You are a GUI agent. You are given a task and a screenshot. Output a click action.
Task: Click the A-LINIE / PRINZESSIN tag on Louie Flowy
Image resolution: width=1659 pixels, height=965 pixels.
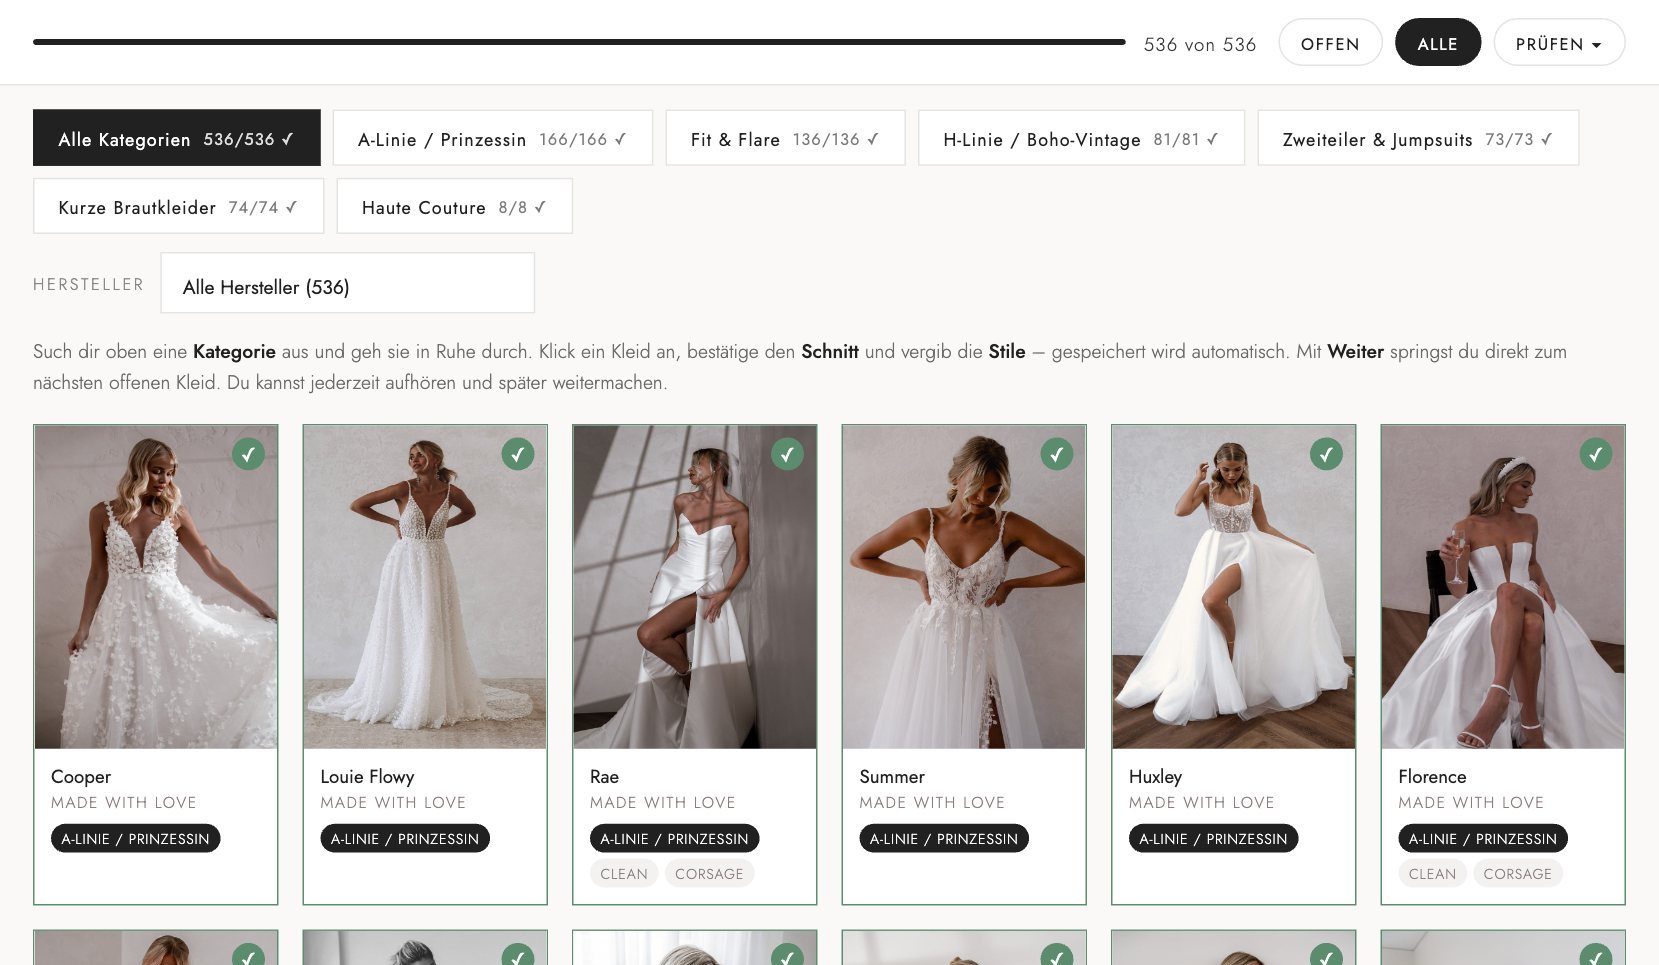coord(405,838)
